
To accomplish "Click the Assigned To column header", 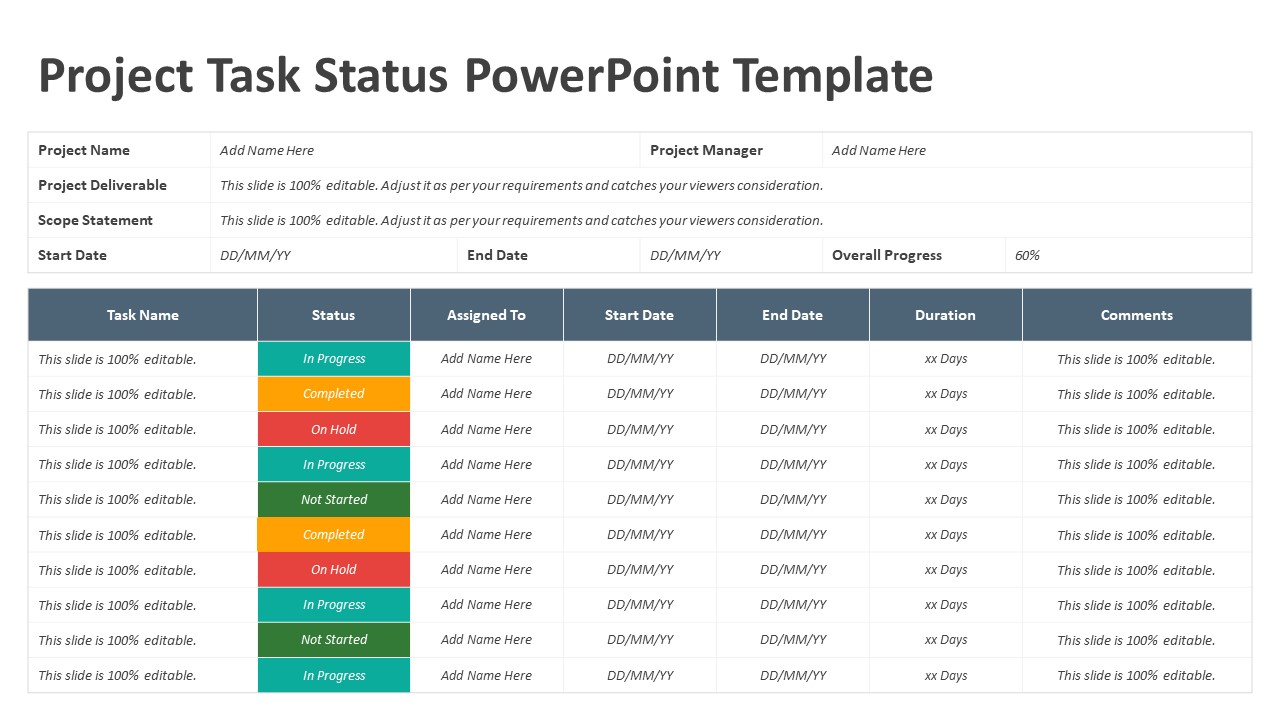I will point(486,315).
